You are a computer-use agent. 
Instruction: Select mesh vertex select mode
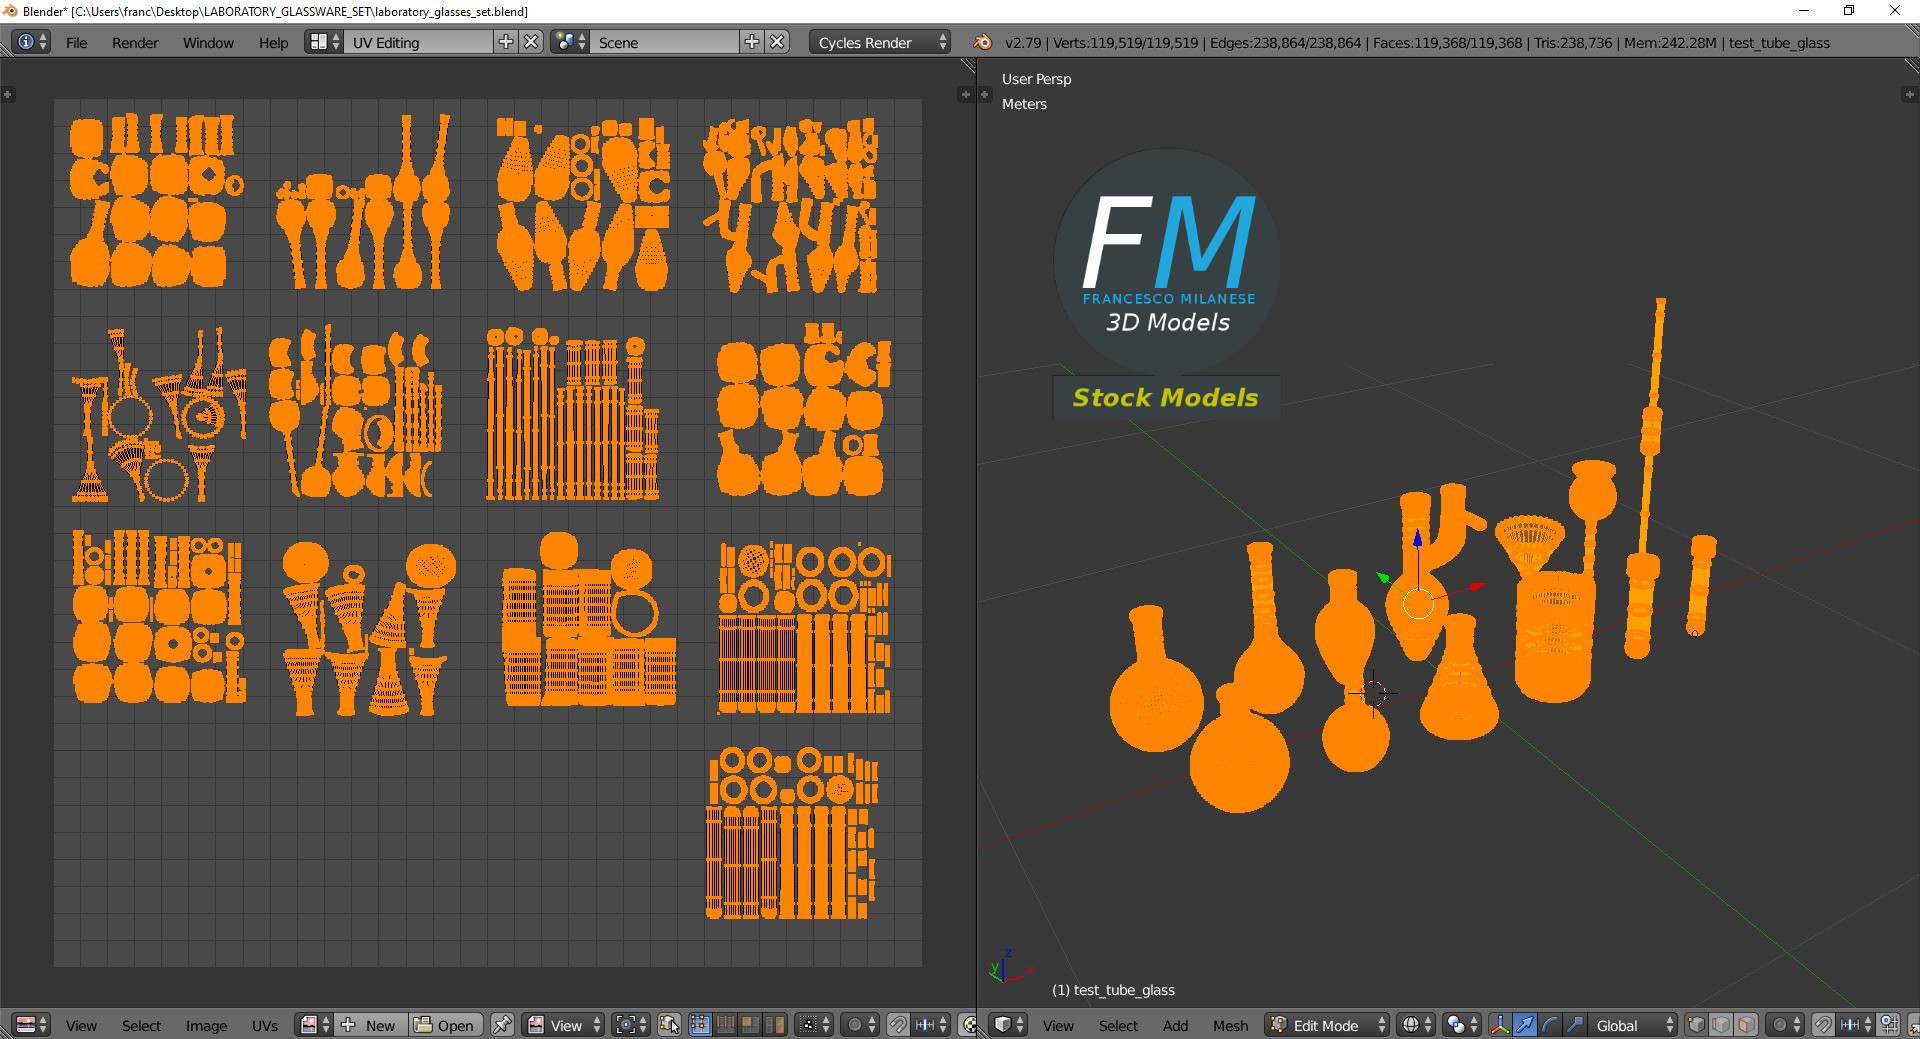[1696, 1025]
